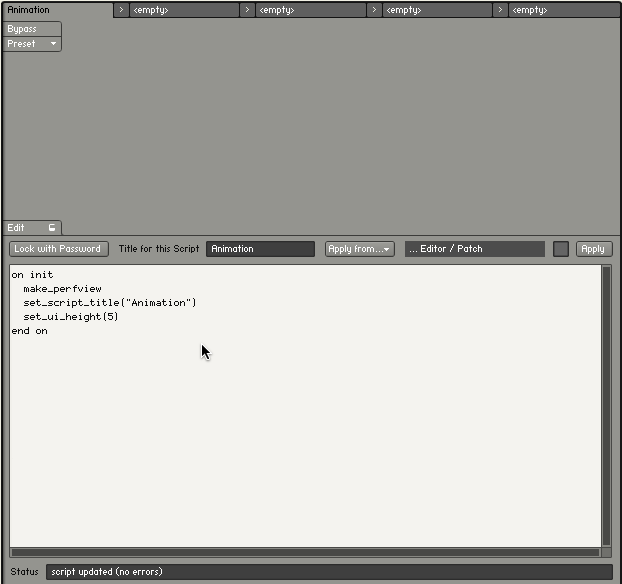Click the arrow before the fifth script slot

click(500, 10)
